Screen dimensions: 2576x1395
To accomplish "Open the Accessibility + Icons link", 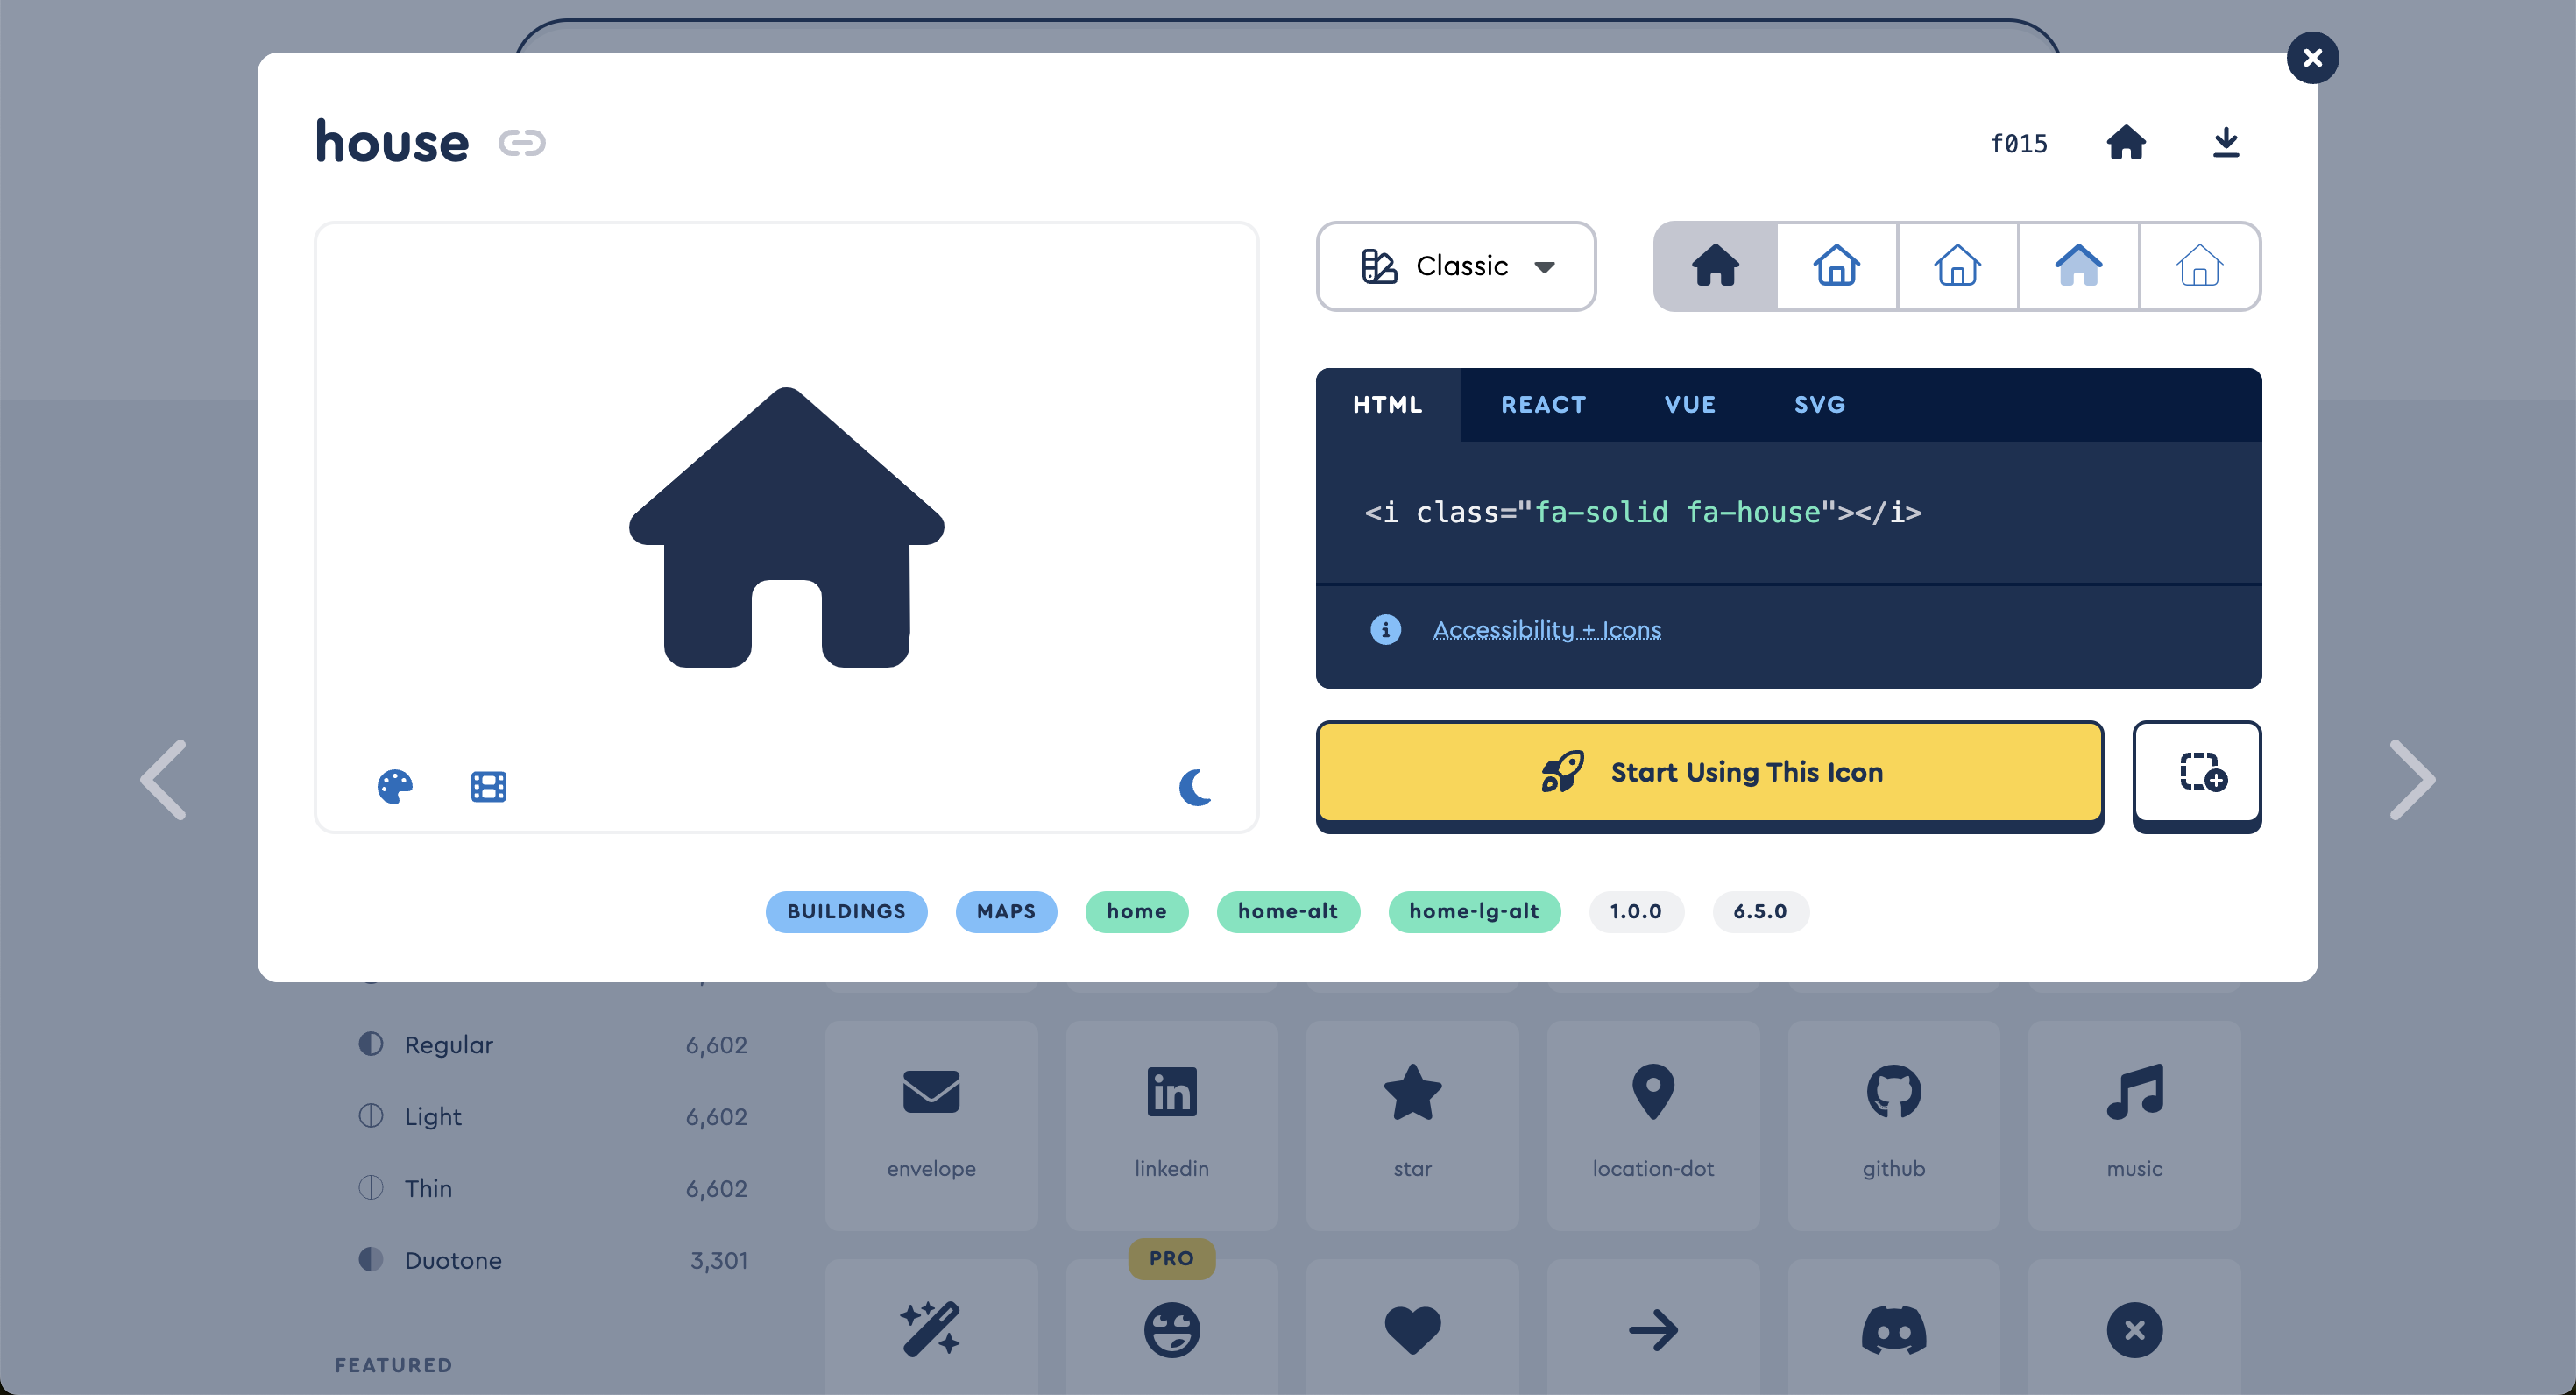I will pyautogui.click(x=1546, y=629).
